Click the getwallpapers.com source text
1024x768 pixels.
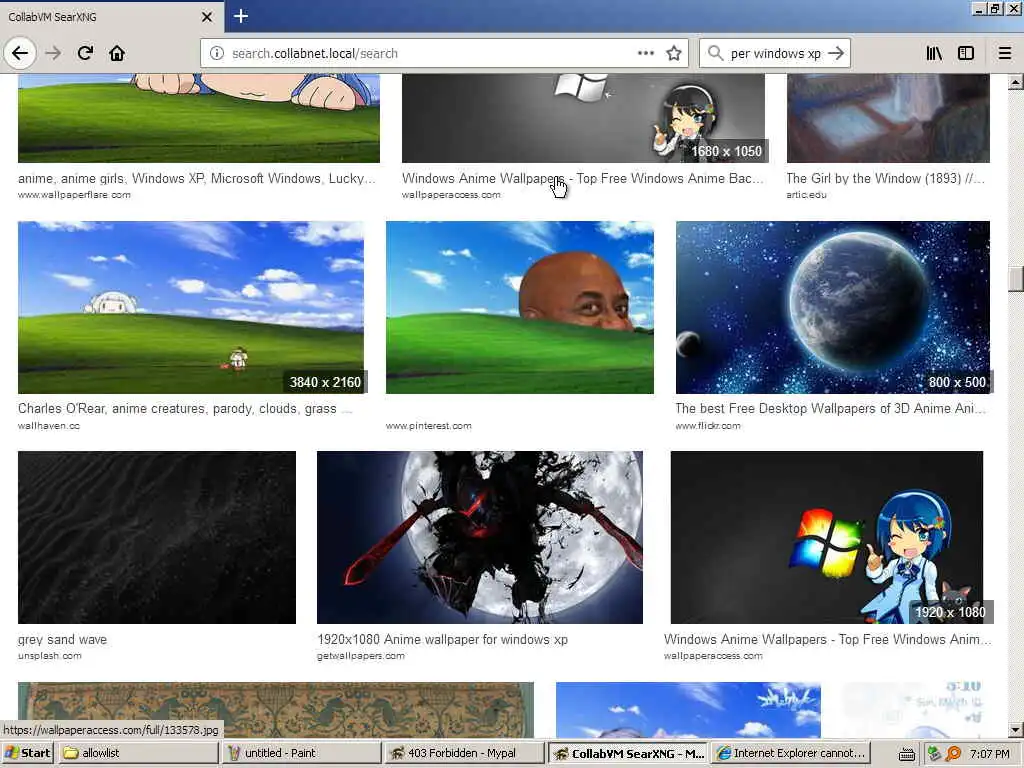pos(360,656)
